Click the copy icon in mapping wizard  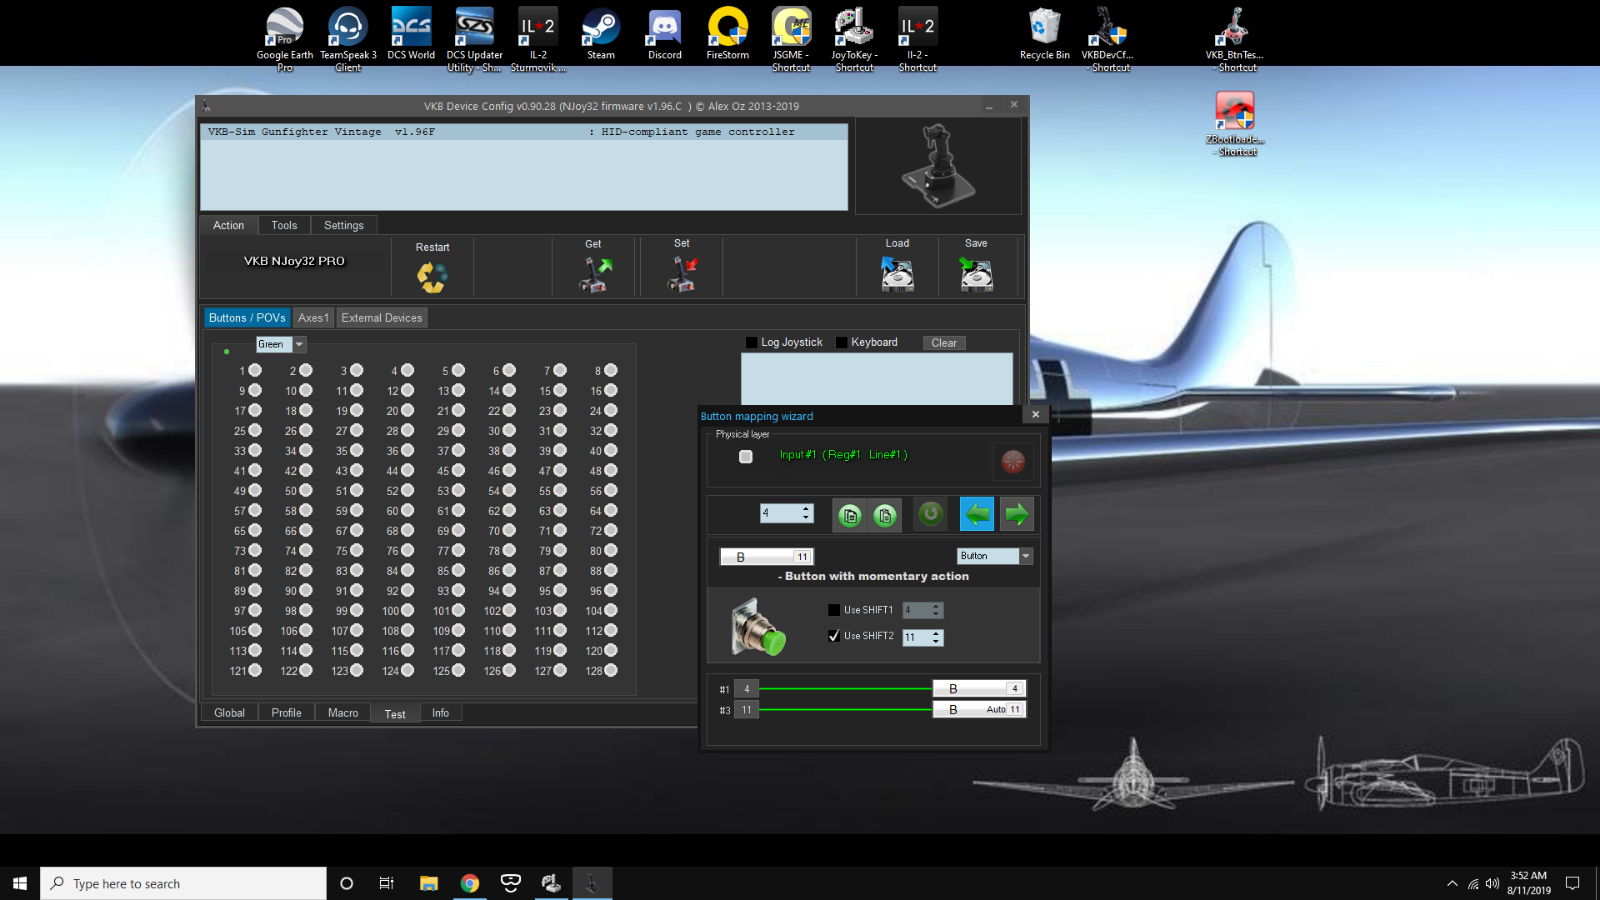point(850,515)
